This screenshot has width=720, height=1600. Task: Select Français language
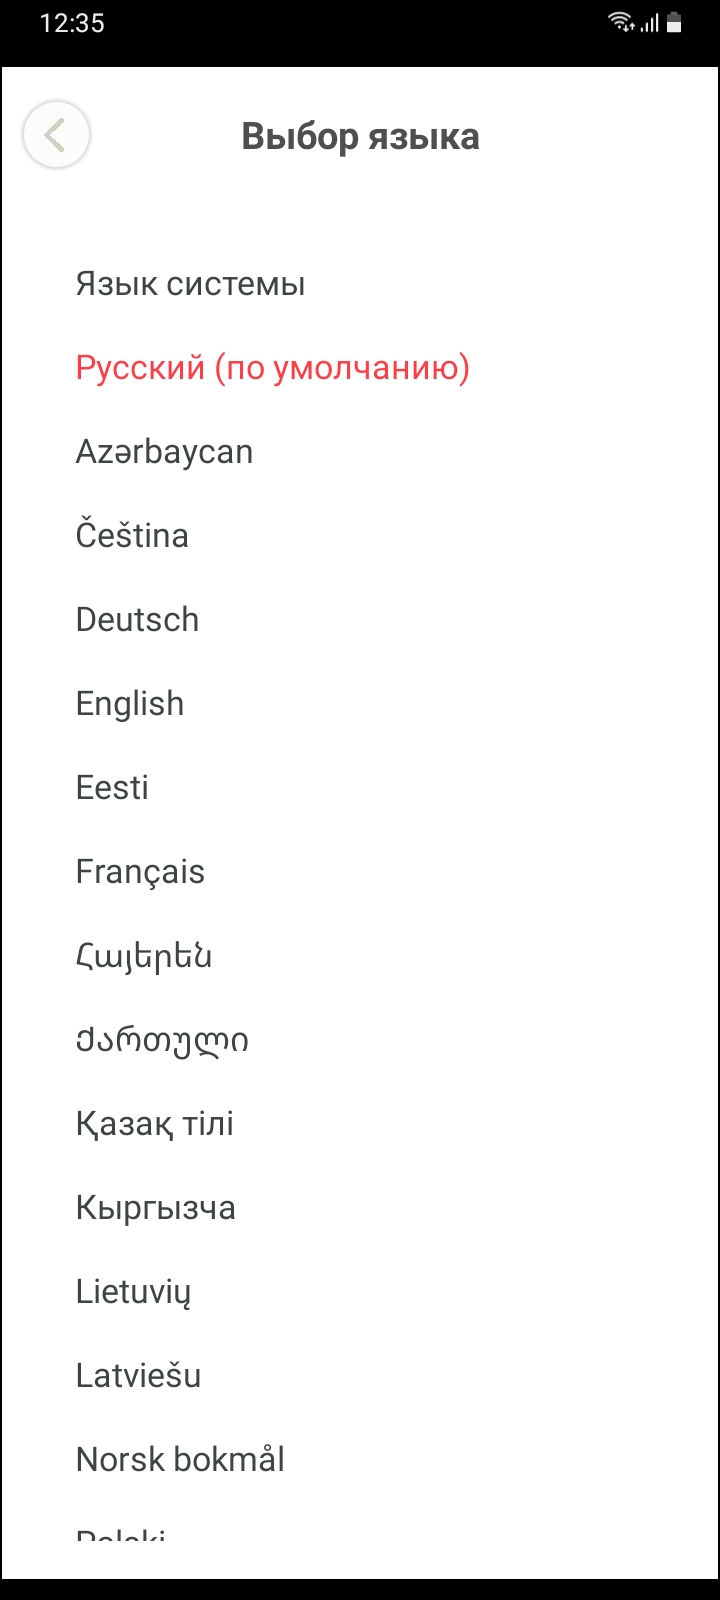tap(140, 872)
